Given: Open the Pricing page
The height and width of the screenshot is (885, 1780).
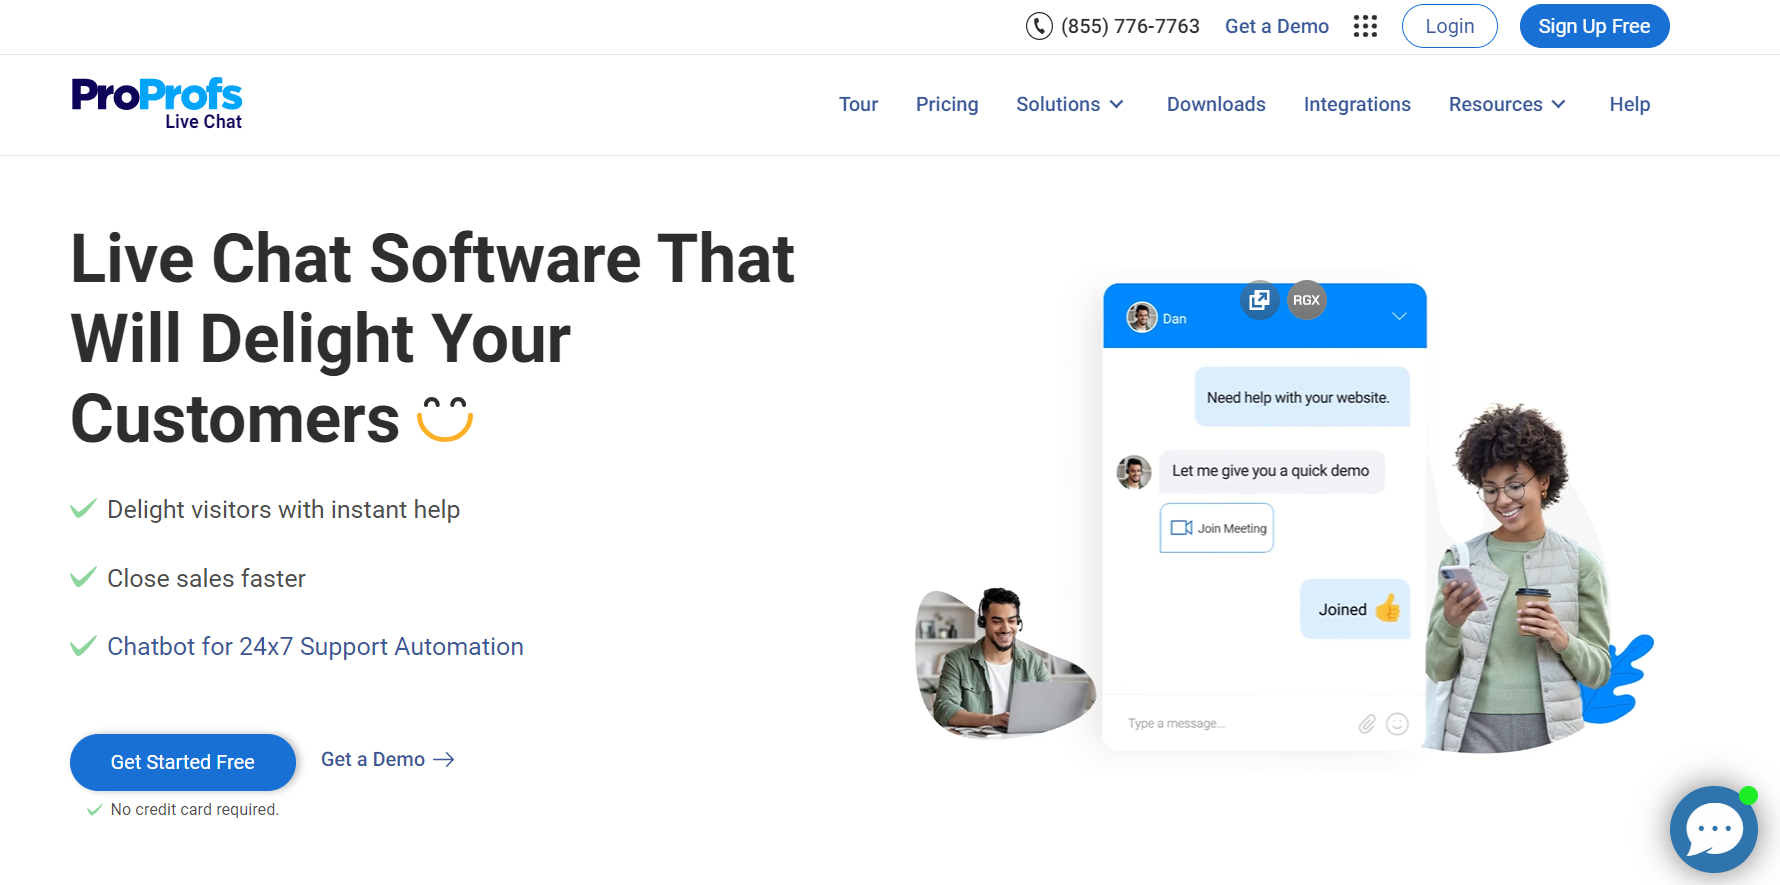Looking at the screenshot, I should (x=946, y=104).
